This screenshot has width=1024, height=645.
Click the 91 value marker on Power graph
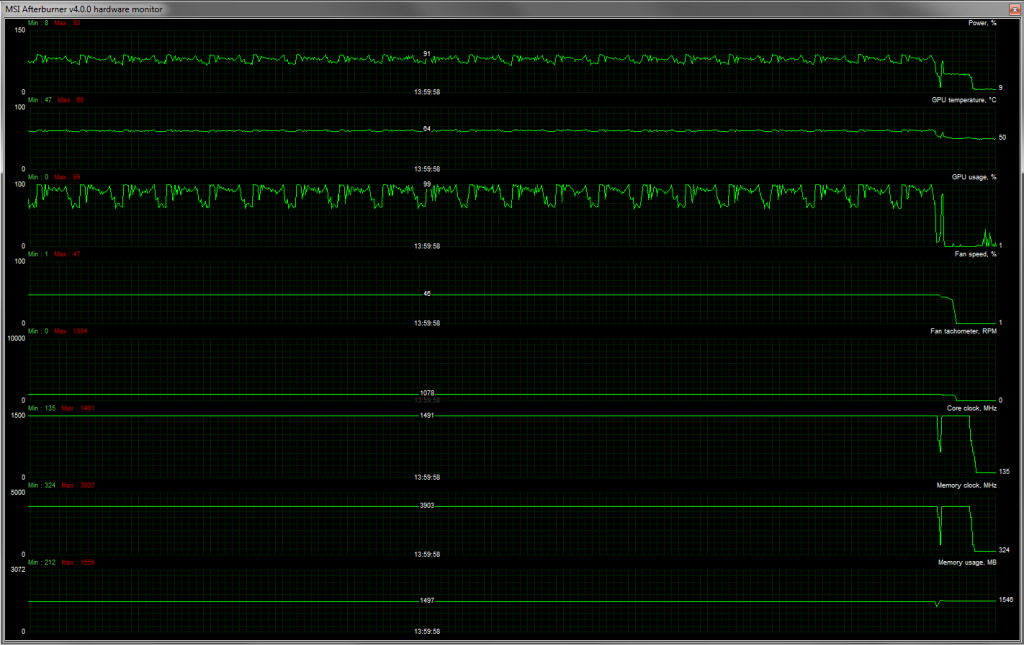click(x=427, y=53)
